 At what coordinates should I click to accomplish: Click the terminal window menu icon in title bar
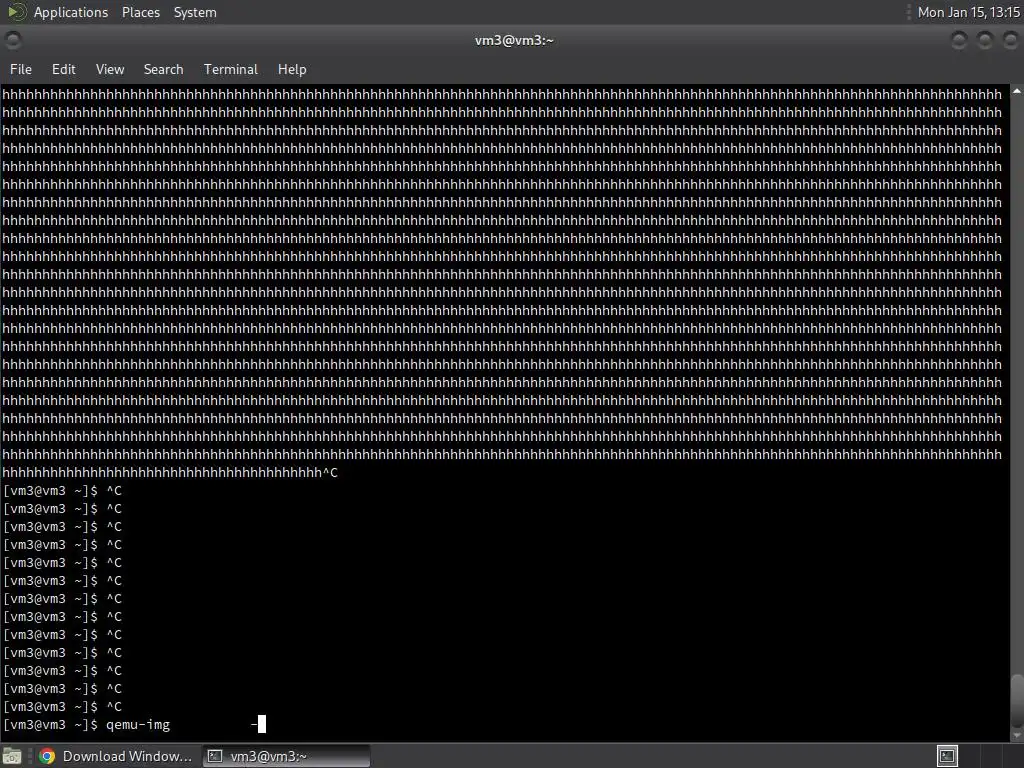[x=13, y=40]
